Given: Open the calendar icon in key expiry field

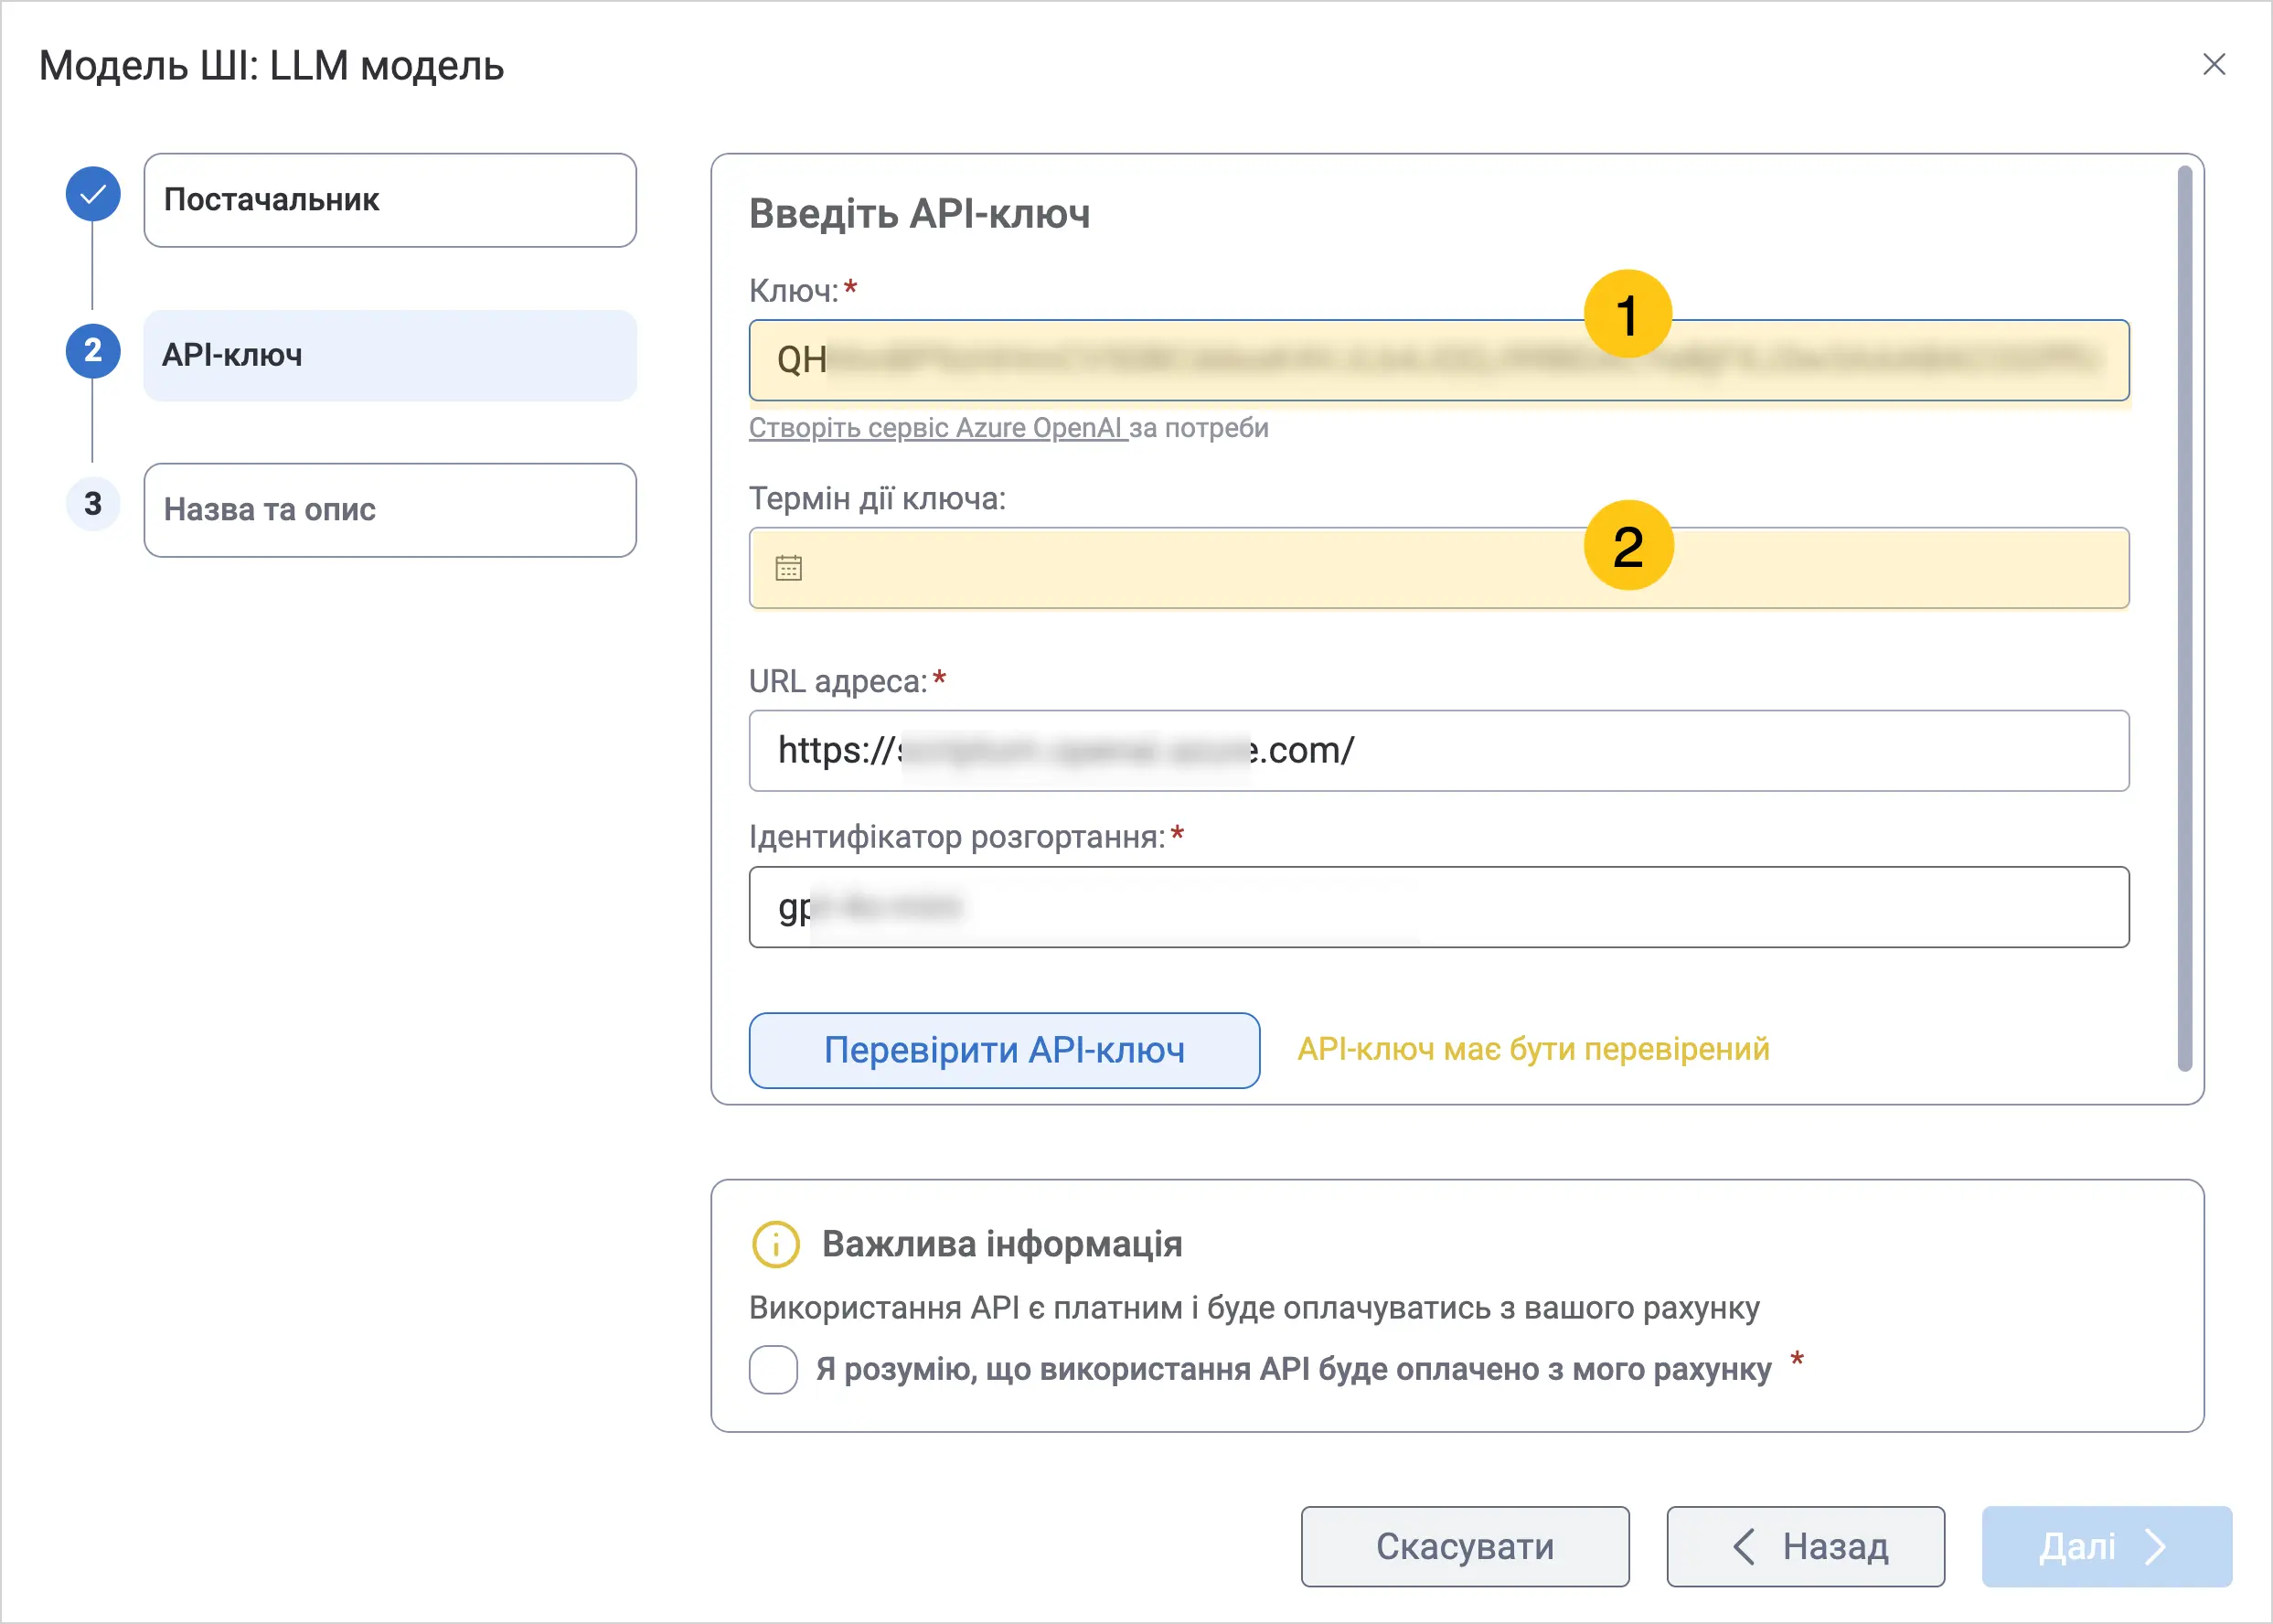Looking at the screenshot, I should point(788,568).
